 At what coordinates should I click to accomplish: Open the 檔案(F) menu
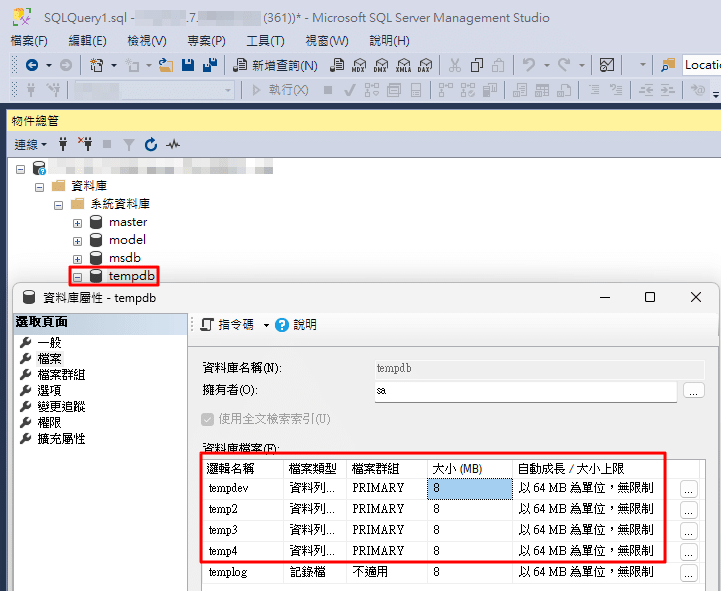[29, 41]
